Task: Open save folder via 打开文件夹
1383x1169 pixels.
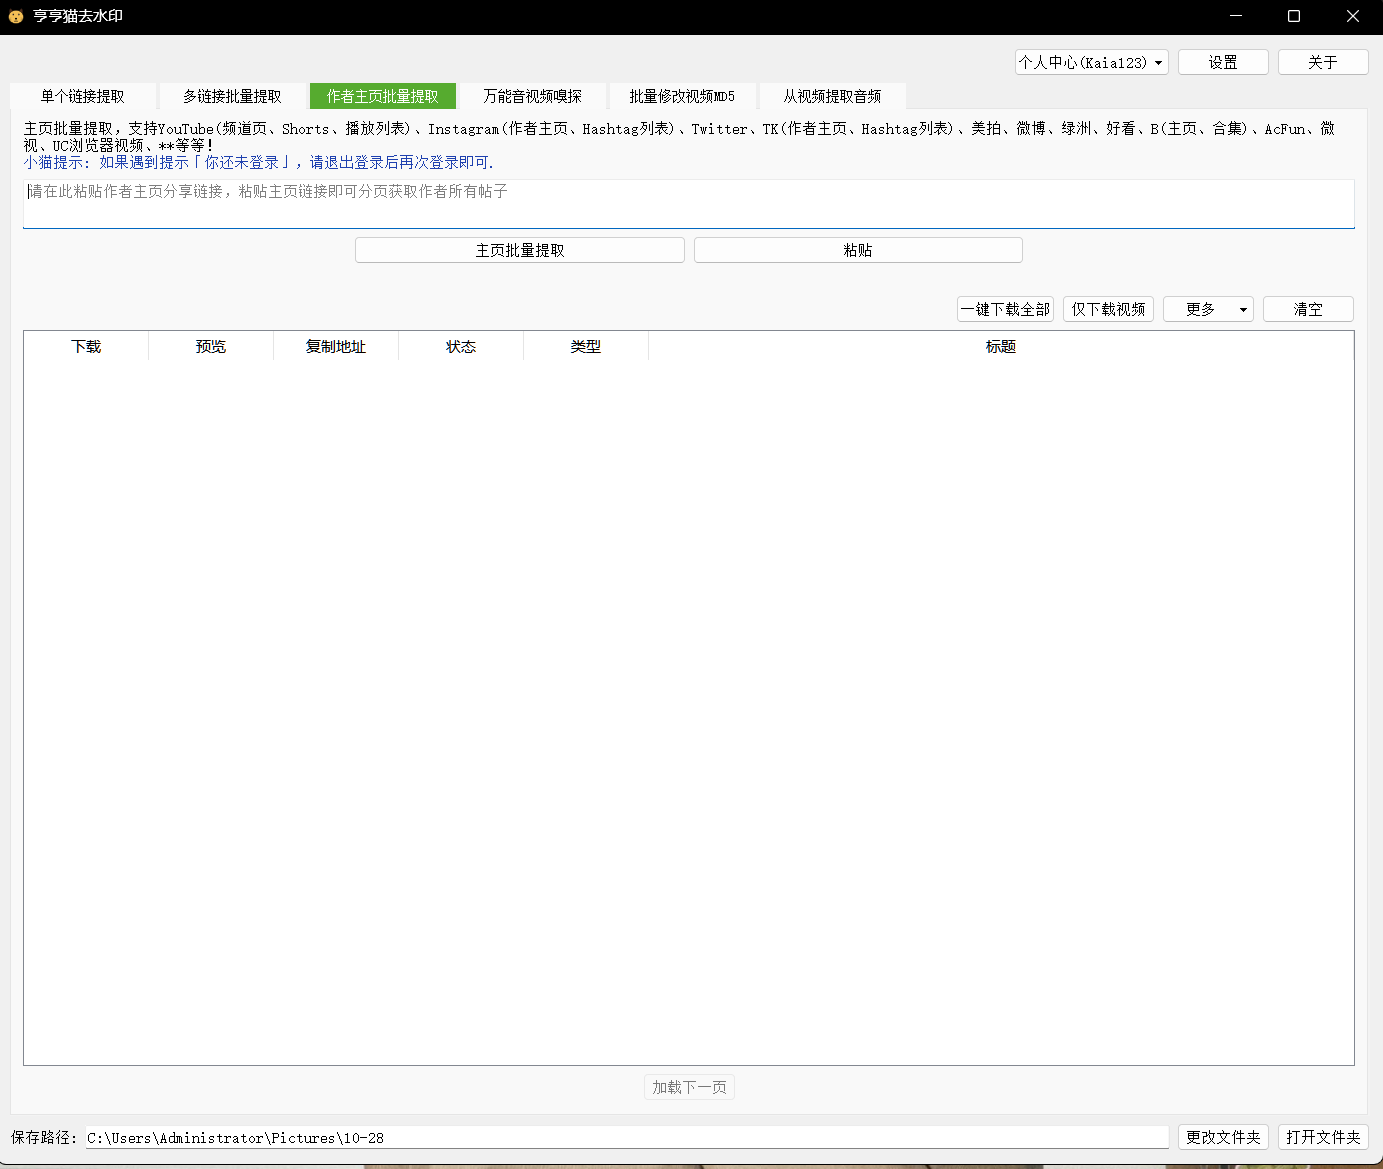Action: click(x=1323, y=1137)
